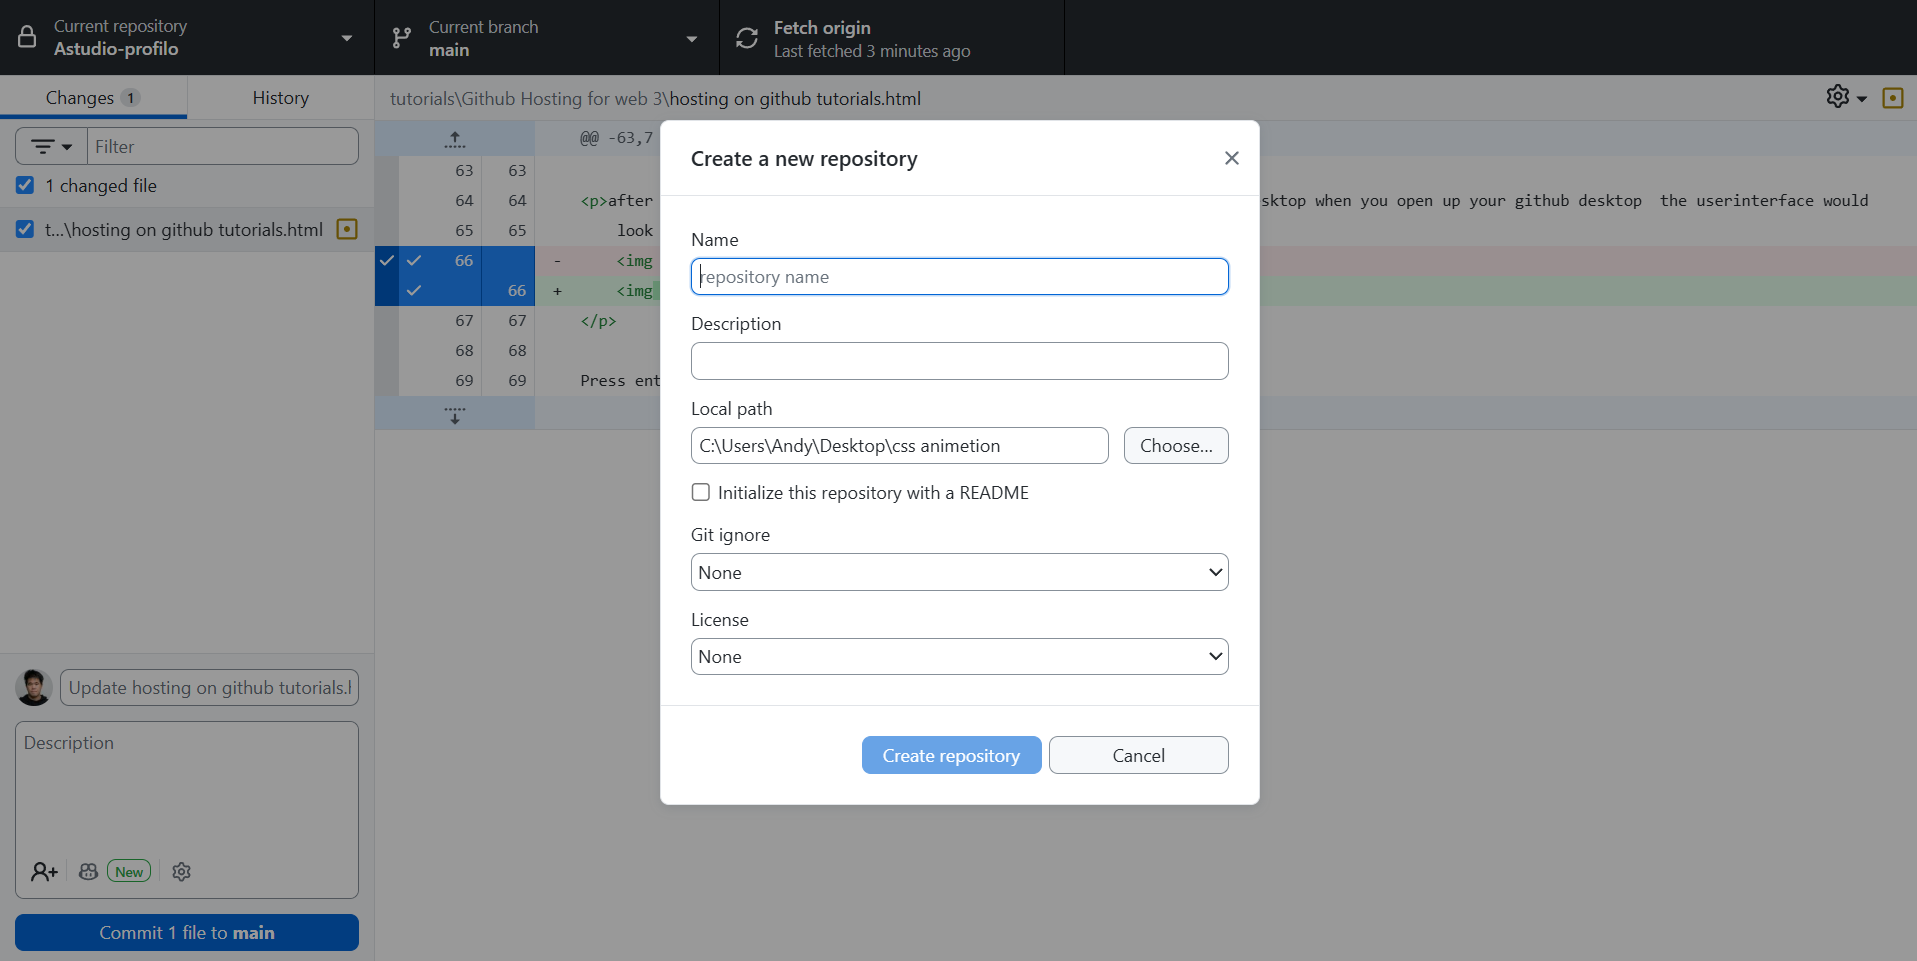The image size is (1917, 961).
Task: Open the Current repository dropdown
Action: pos(187,38)
